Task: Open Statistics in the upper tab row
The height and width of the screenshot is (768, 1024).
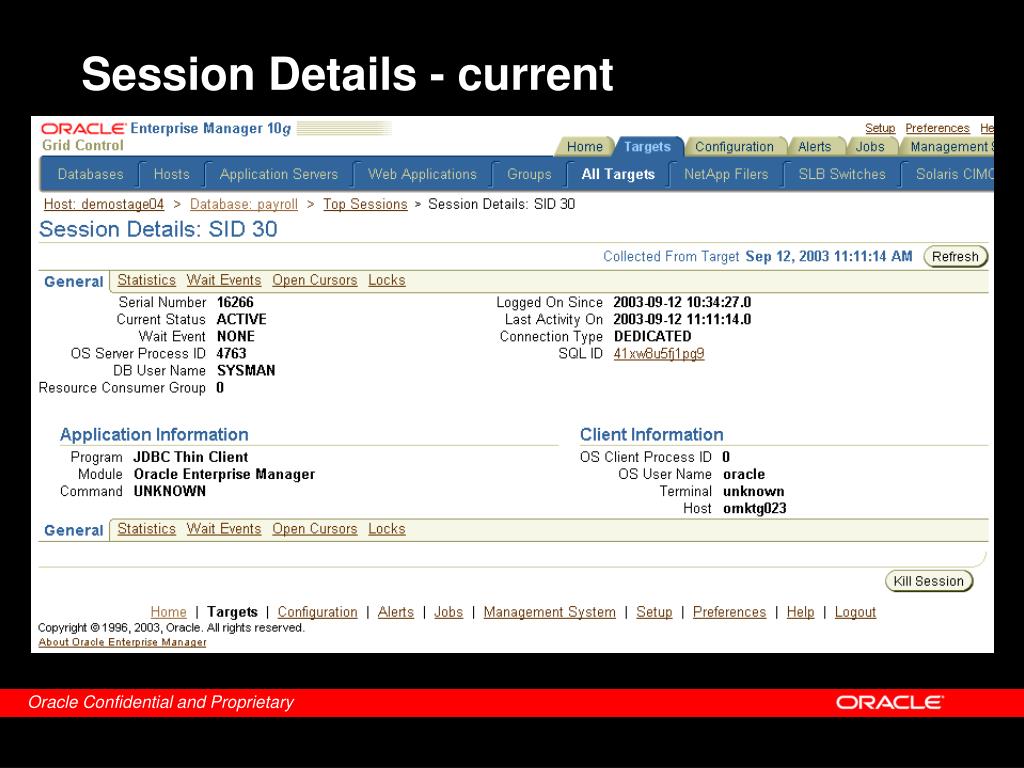Action: pyautogui.click(x=146, y=280)
